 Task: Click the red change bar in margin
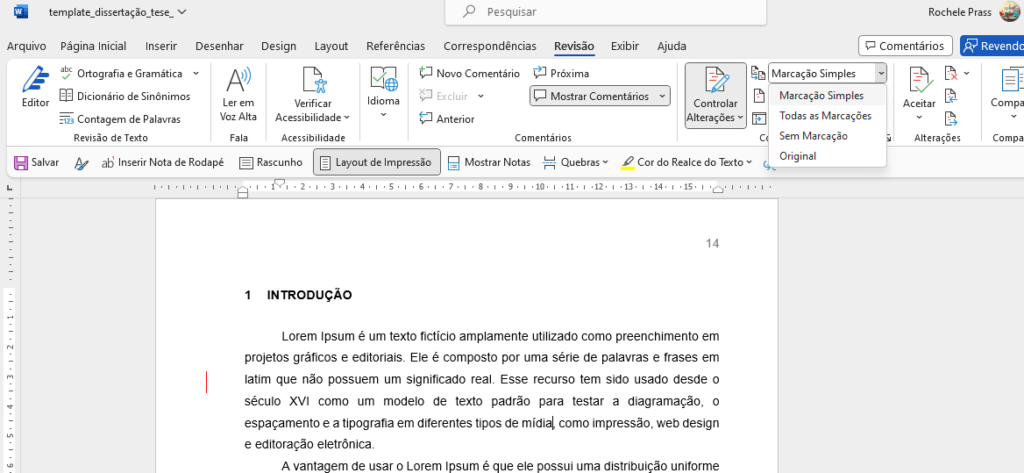coord(206,382)
